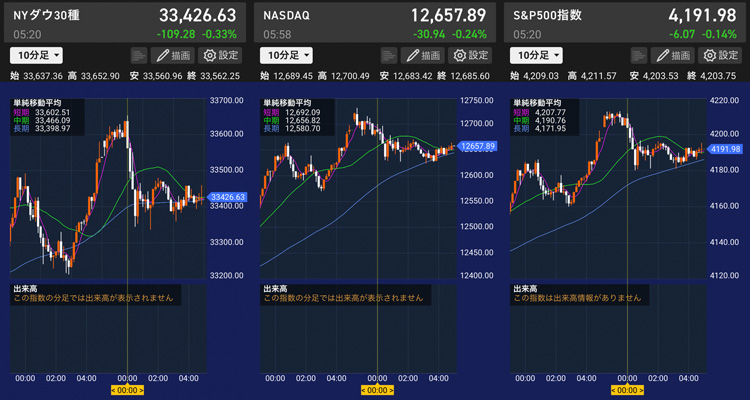Click the 12,657.89 NASDAQ price value
The height and width of the screenshot is (400, 750).
(449, 16)
